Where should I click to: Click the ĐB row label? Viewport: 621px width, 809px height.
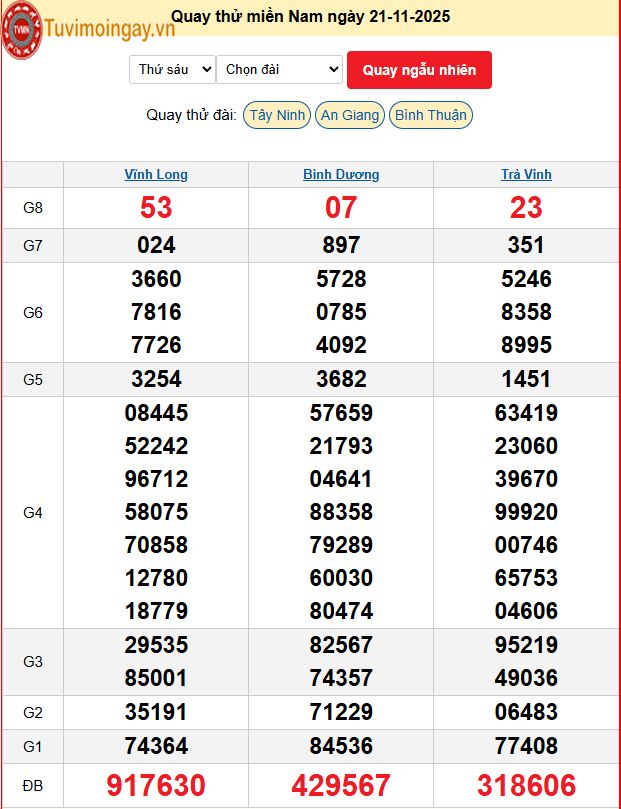pos(33,786)
